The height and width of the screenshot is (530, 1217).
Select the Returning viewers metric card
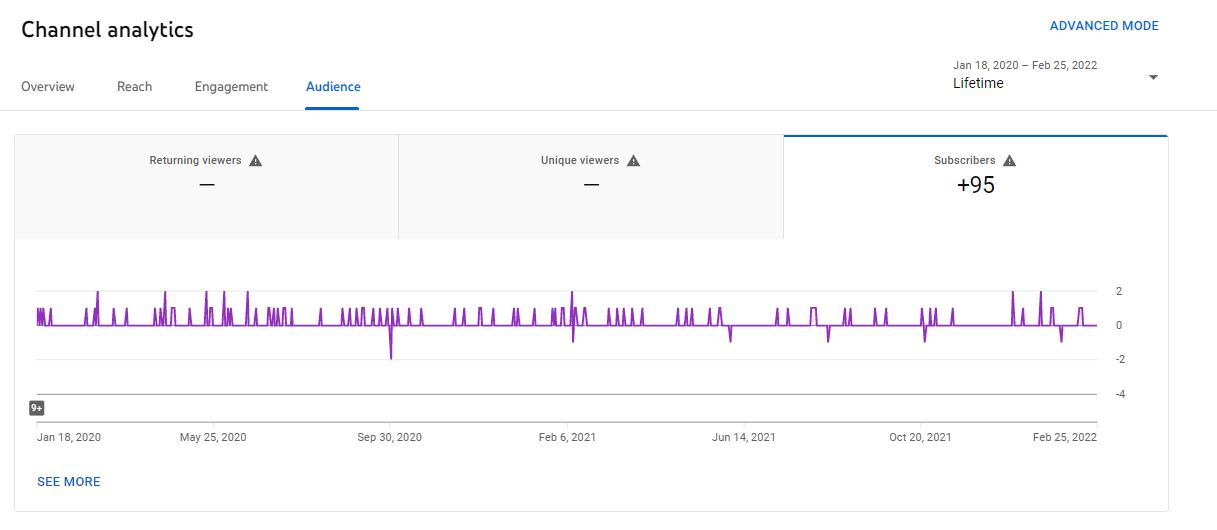207,187
